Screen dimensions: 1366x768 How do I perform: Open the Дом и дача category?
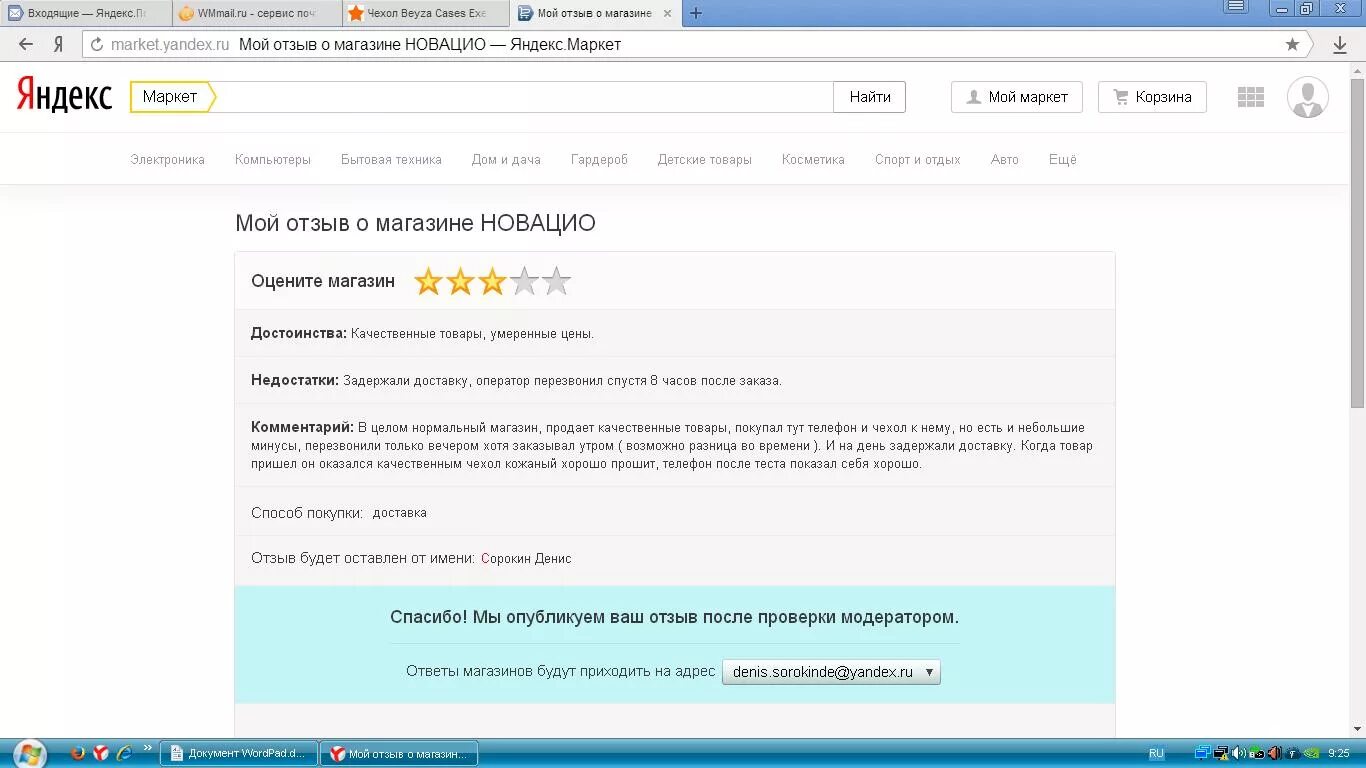point(506,160)
